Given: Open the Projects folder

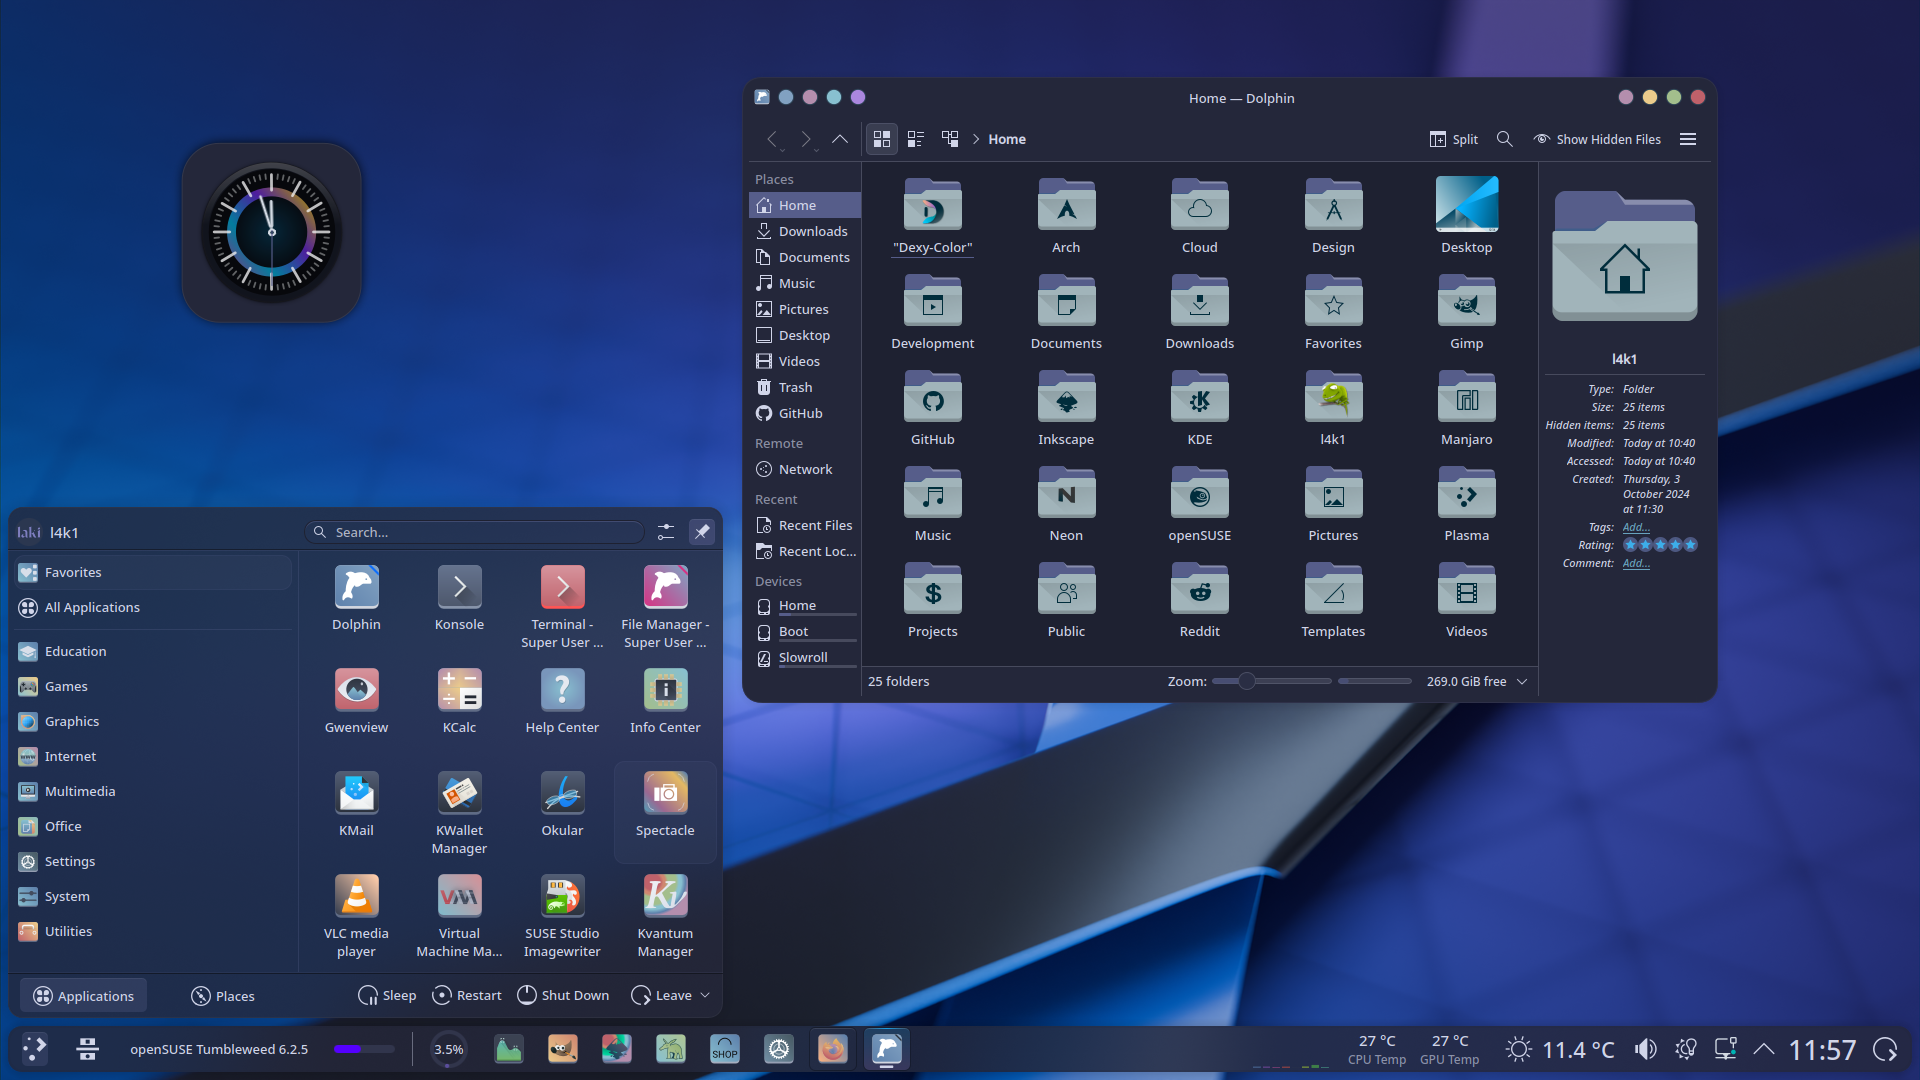Looking at the screenshot, I should (x=932, y=601).
